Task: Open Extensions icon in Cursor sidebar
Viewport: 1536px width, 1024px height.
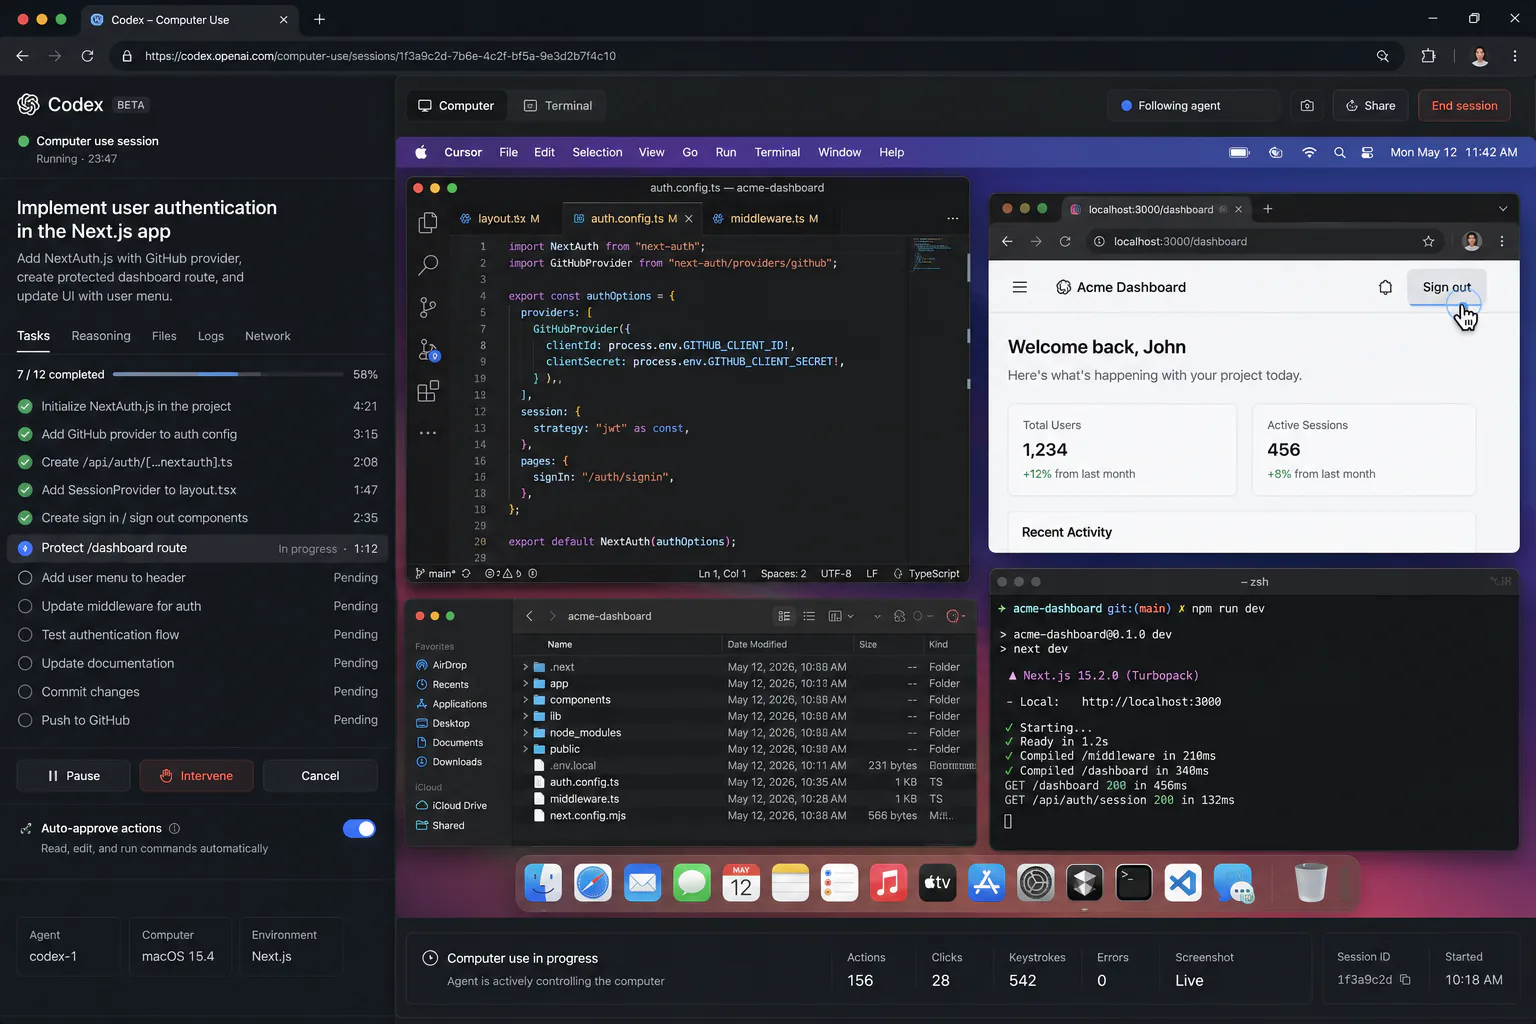Action: 428,391
